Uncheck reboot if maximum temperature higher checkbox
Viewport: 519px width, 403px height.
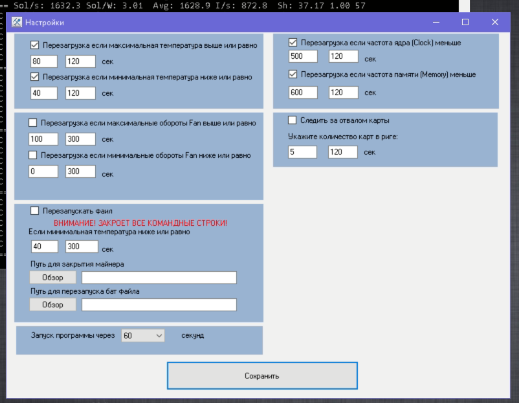click(34, 45)
